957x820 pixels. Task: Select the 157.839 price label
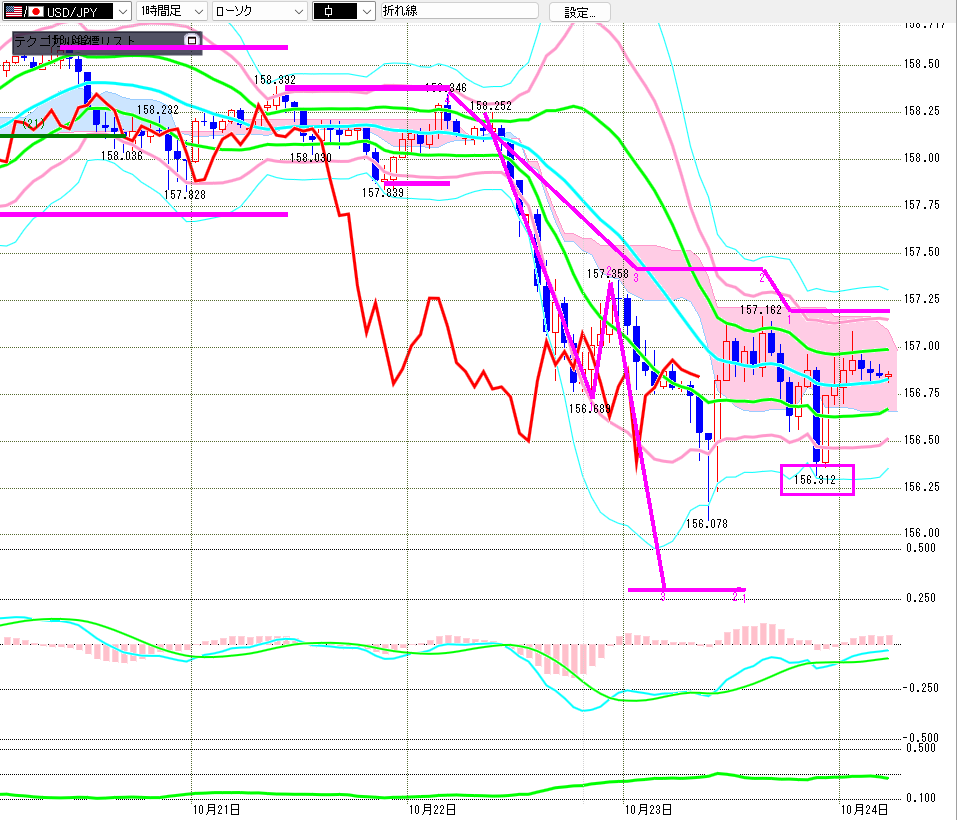pyautogui.click(x=383, y=193)
